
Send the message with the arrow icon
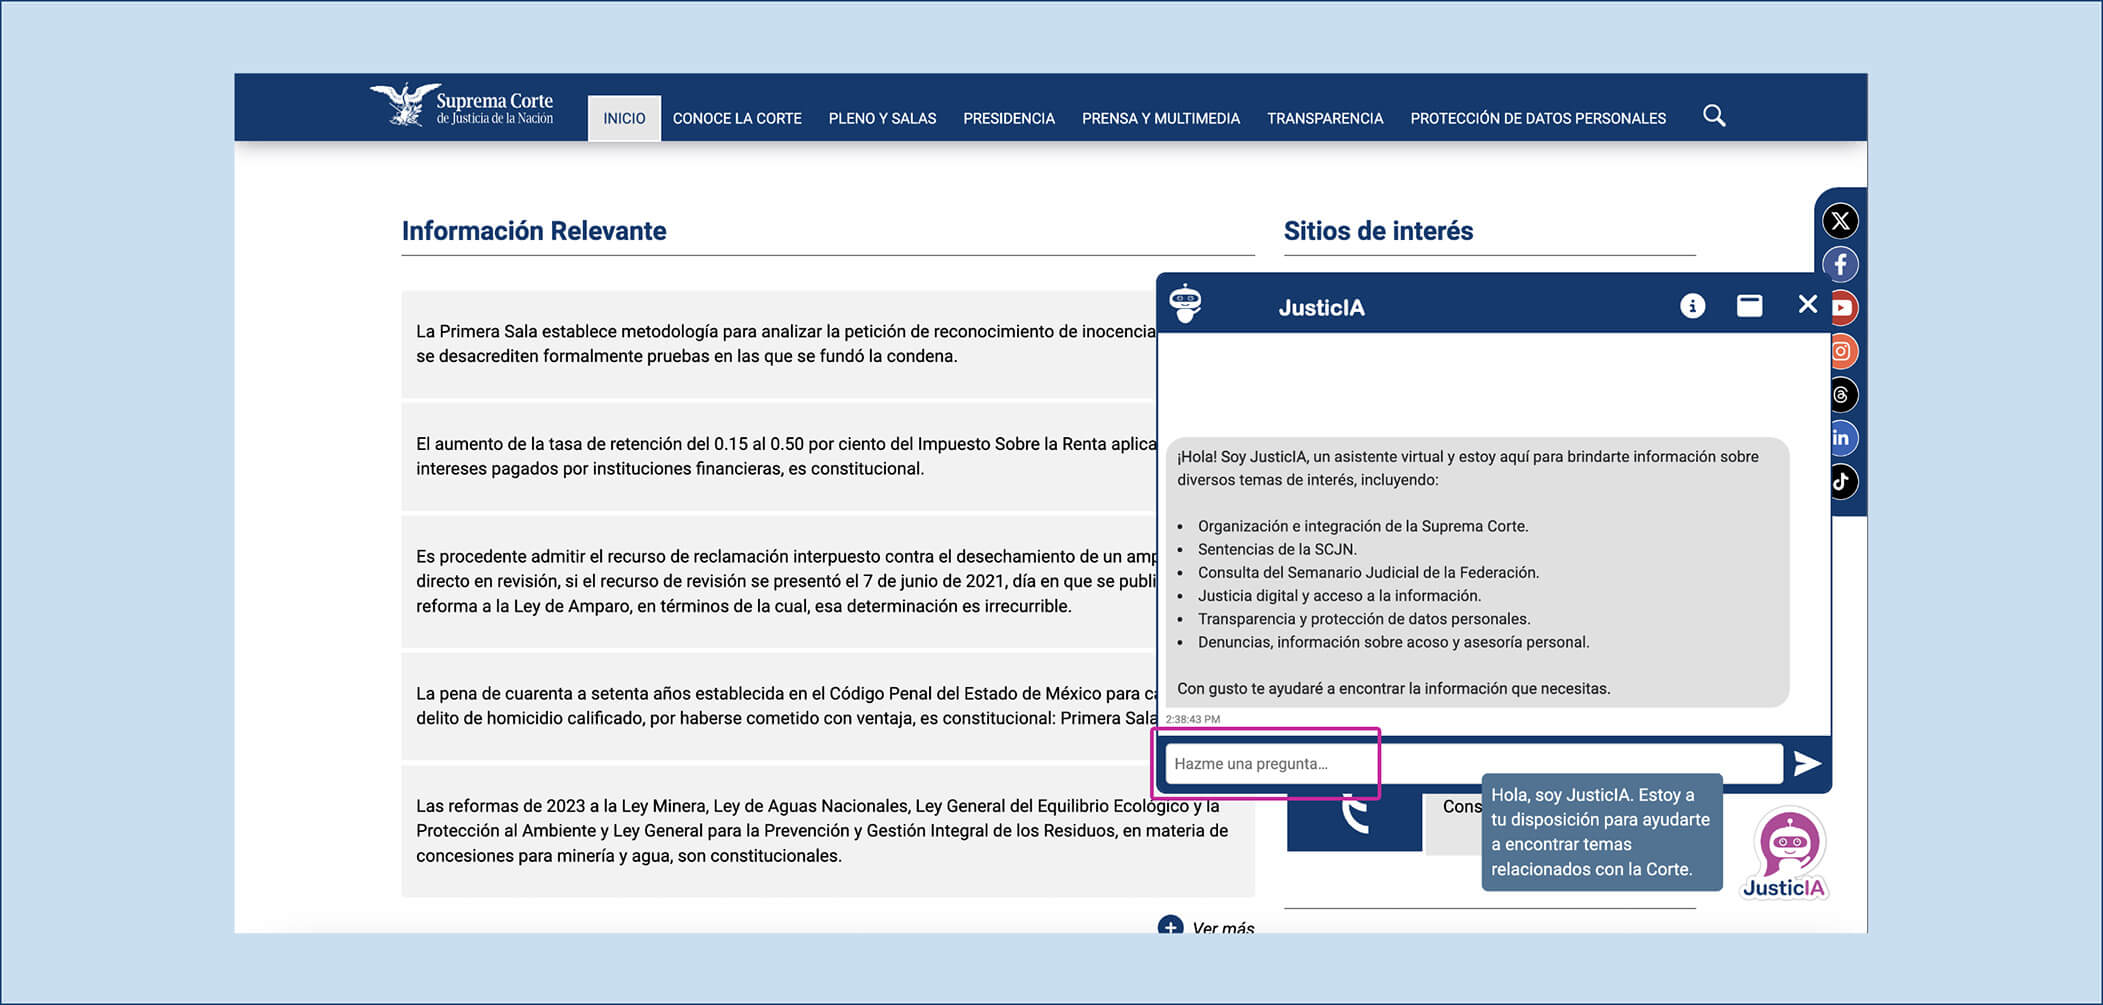1806,764
